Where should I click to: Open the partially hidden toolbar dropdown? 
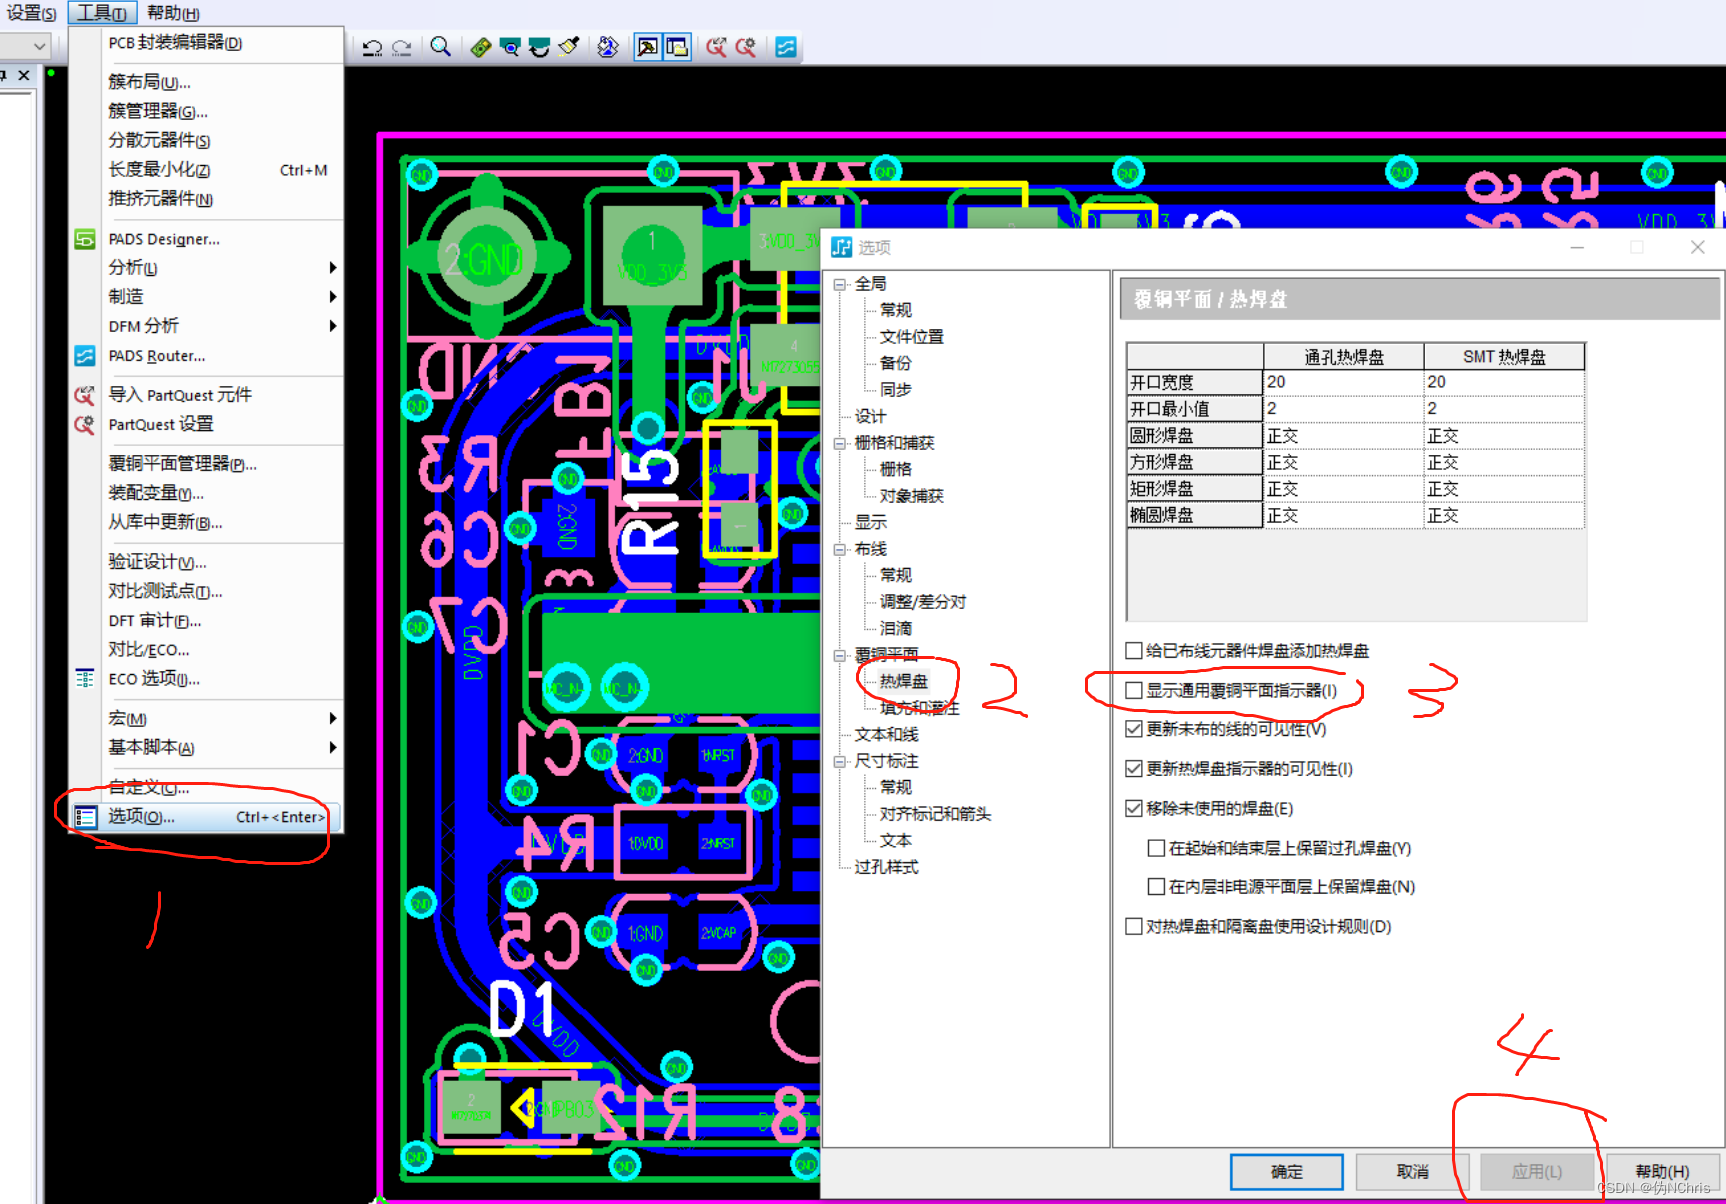point(38,46)
